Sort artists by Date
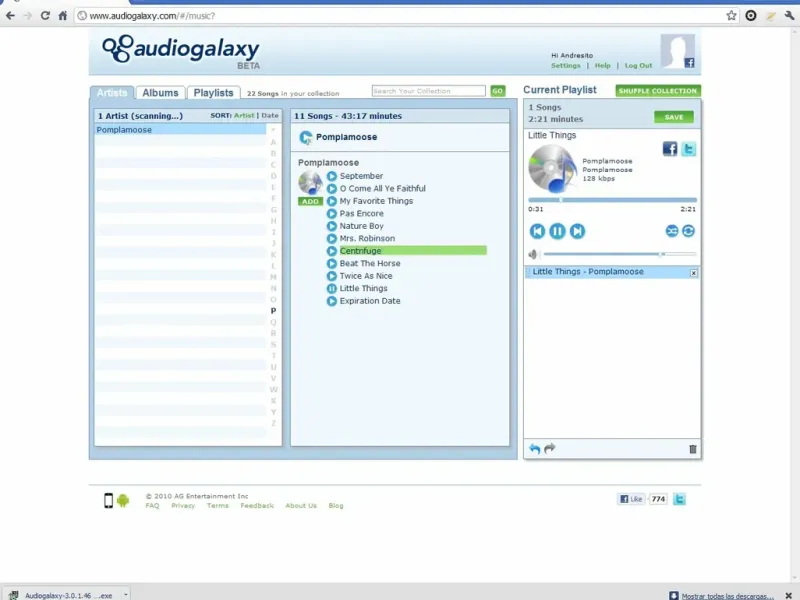The height and width of the screenshot is (600, 800). click(270, 116)
